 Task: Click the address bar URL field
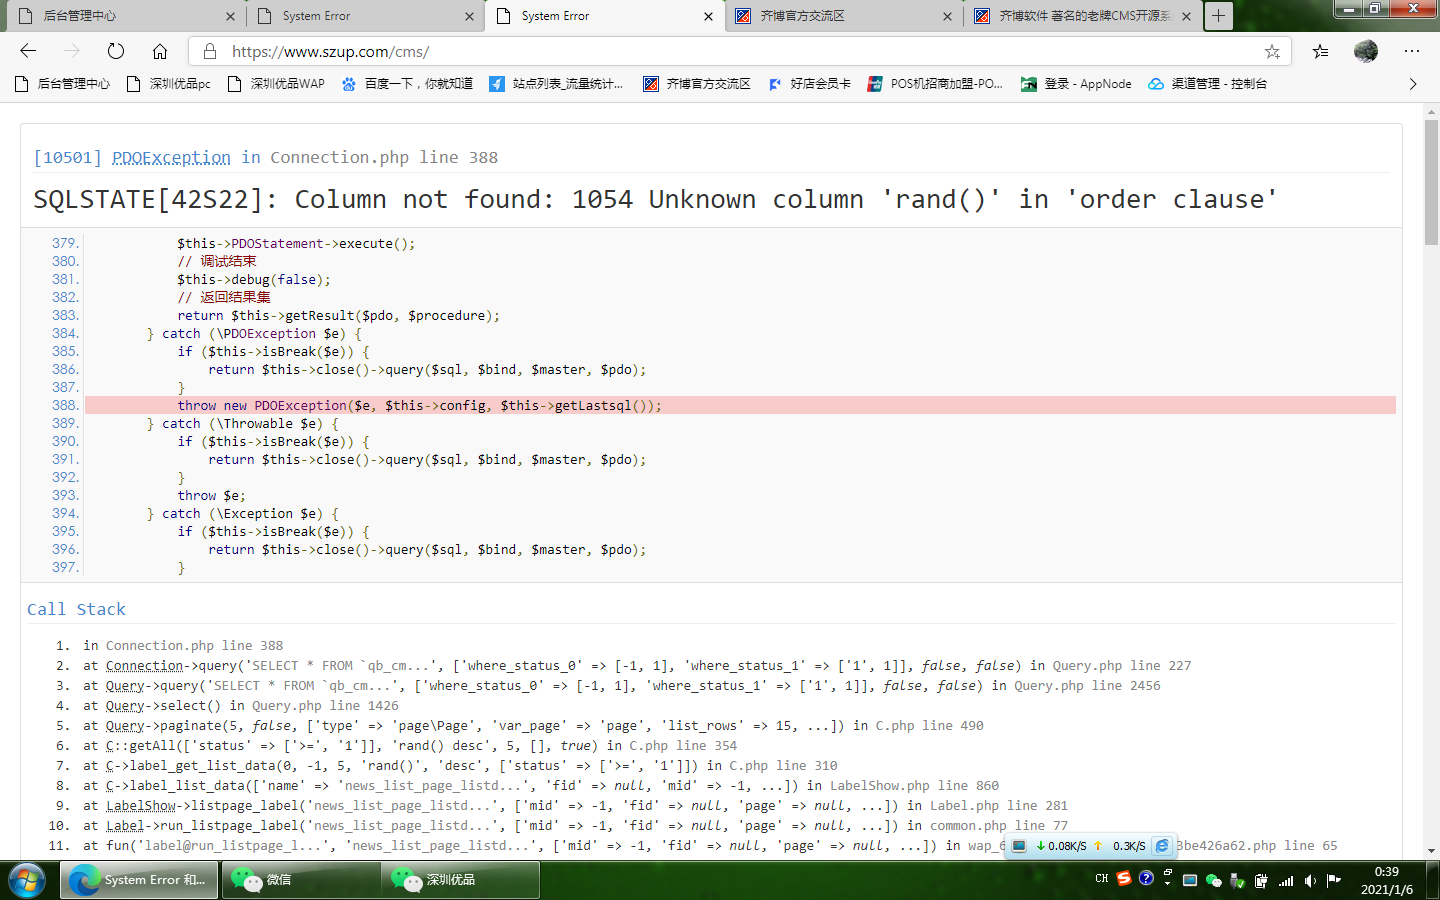tap(740, 51)
